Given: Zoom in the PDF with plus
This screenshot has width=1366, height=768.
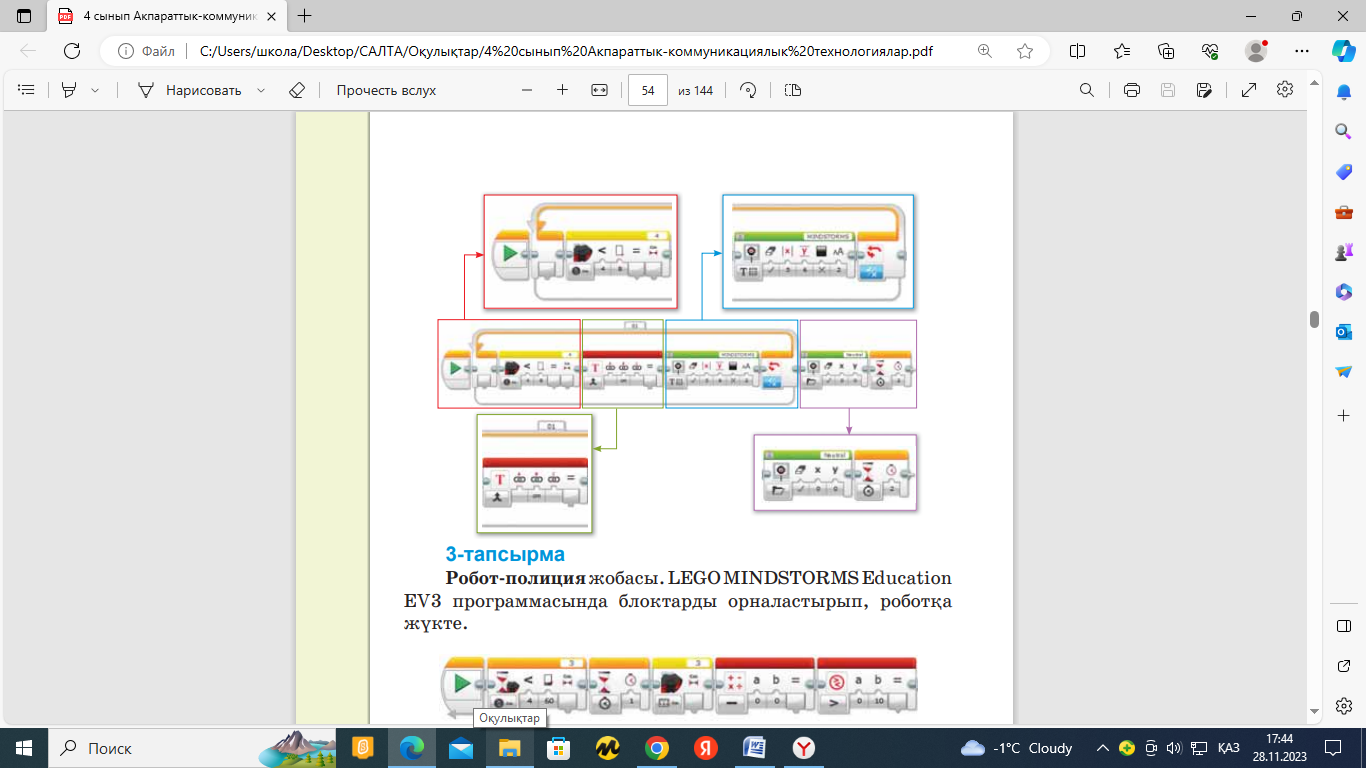Looking at the screenshot, I should 562,90.
